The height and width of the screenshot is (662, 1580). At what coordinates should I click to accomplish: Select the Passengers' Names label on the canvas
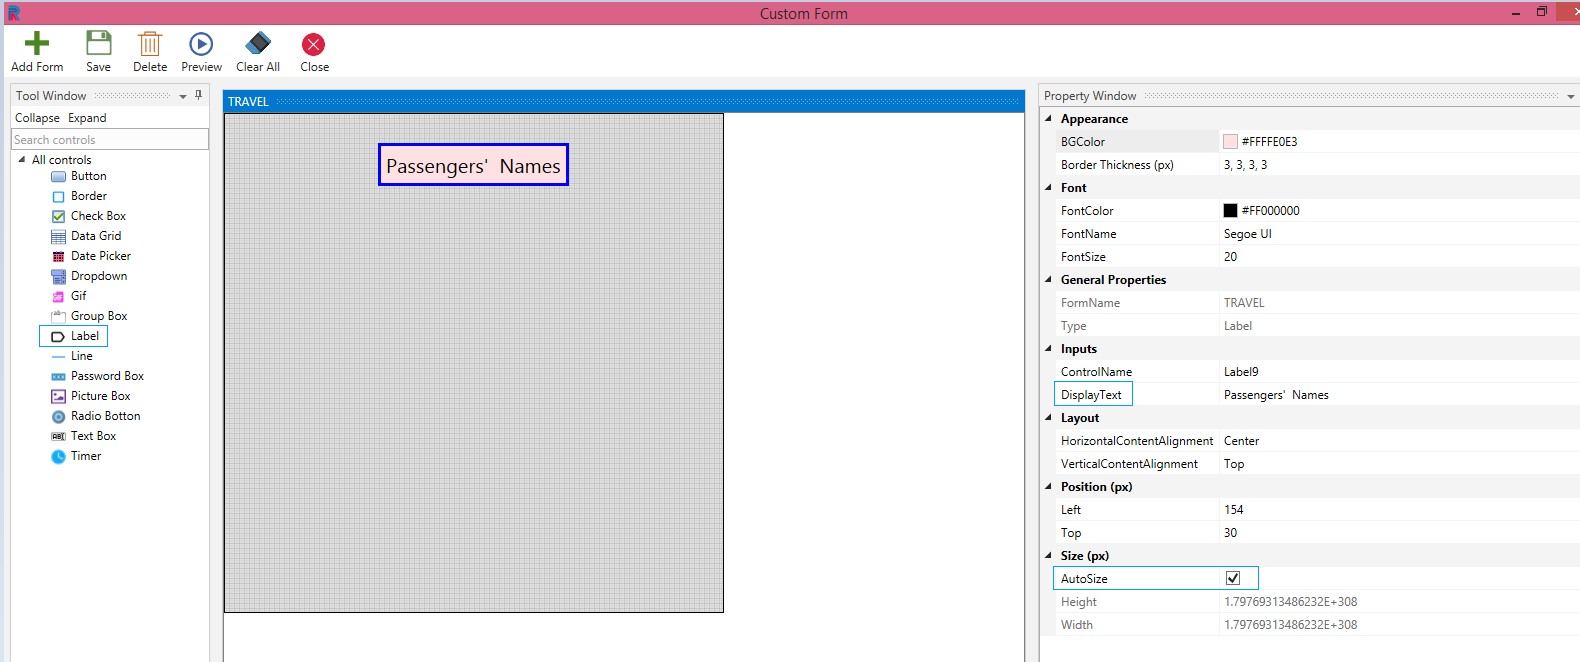coord(473,166)
